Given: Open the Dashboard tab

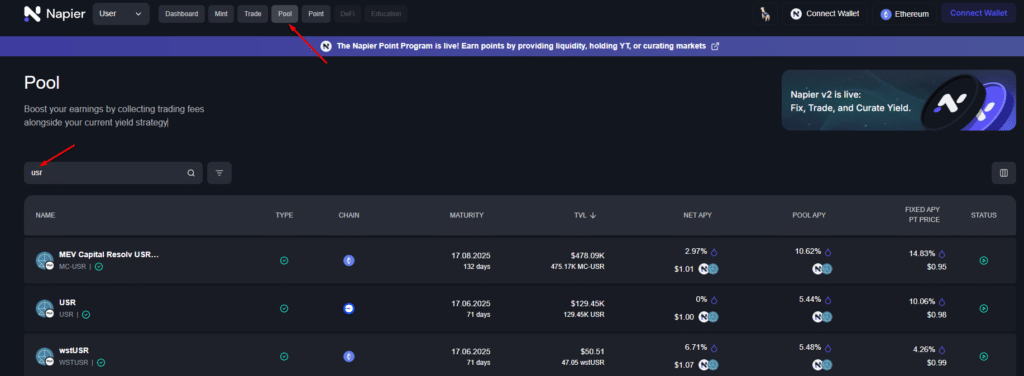Looking at the screenshot, I should [182, 14].
